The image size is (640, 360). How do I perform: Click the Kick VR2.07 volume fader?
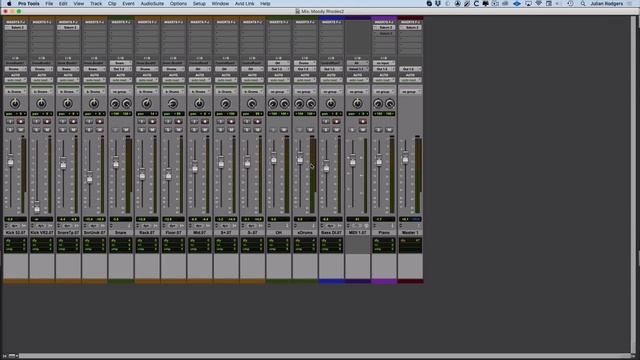point(37,207)
